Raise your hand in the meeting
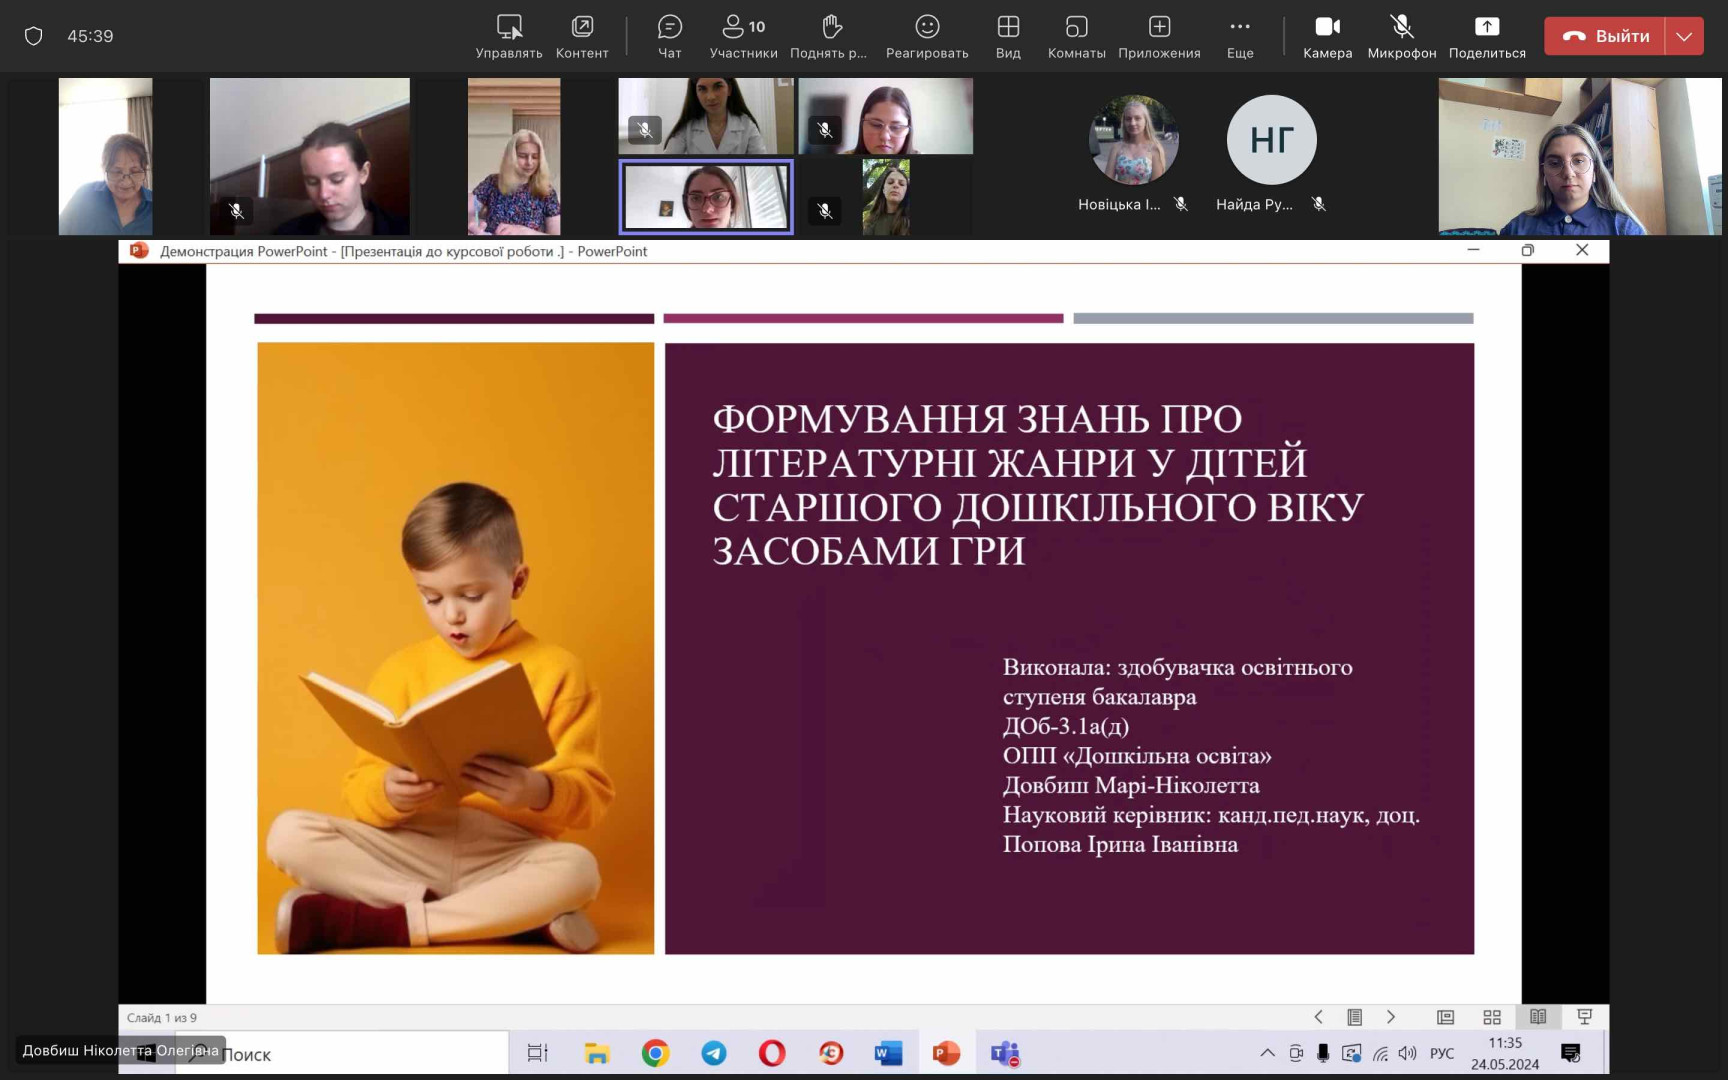 (x=829, y=36)
